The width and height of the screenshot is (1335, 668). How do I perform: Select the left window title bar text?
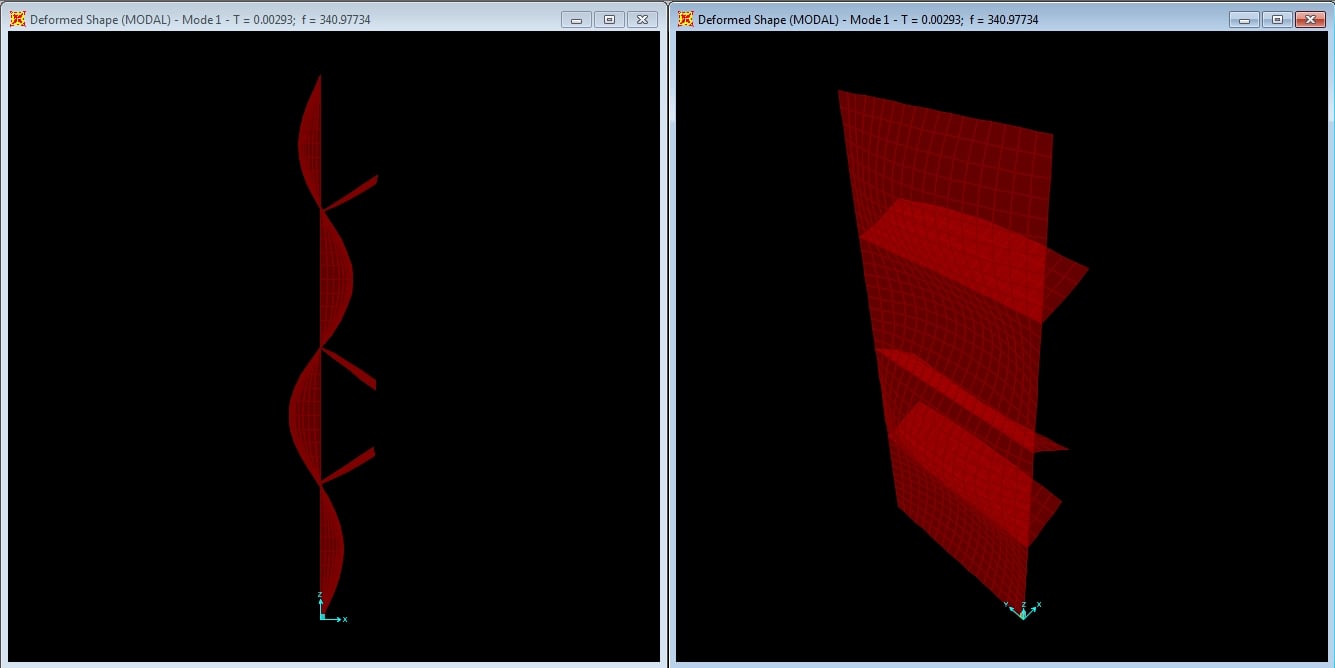[200, 20]
